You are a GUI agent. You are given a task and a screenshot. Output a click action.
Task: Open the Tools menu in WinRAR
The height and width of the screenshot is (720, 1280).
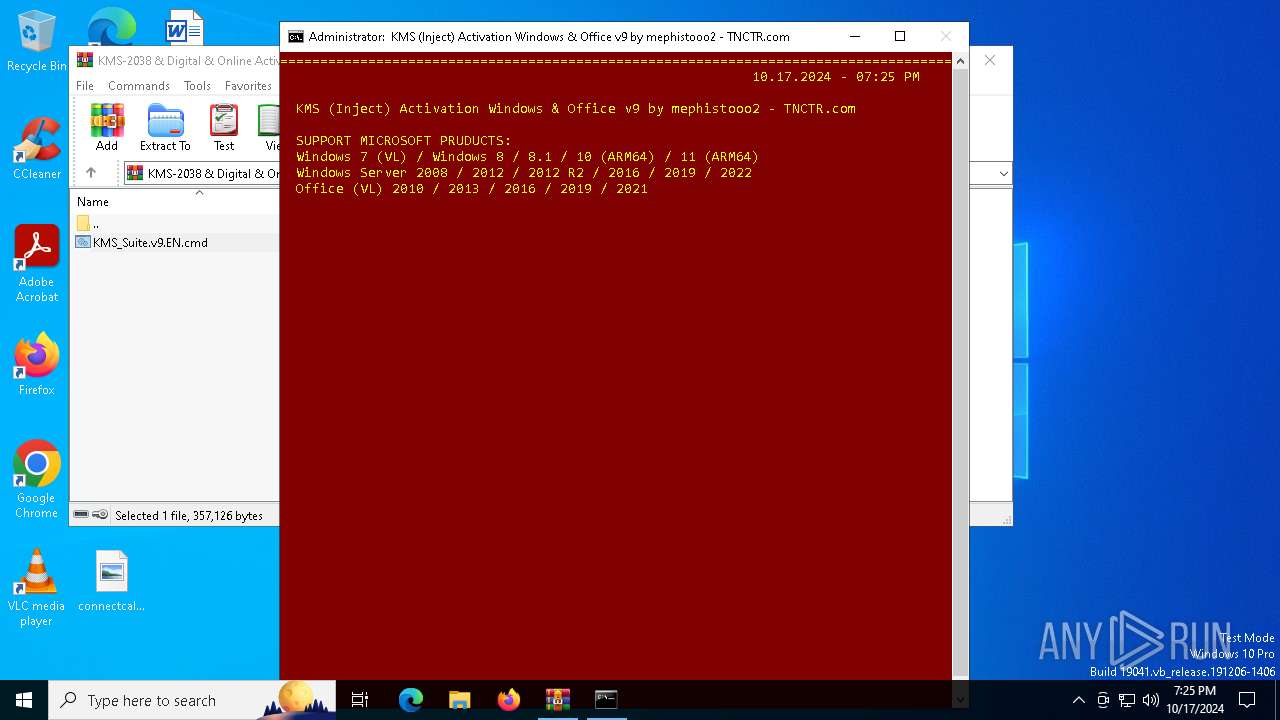click(x=197, y=86)
